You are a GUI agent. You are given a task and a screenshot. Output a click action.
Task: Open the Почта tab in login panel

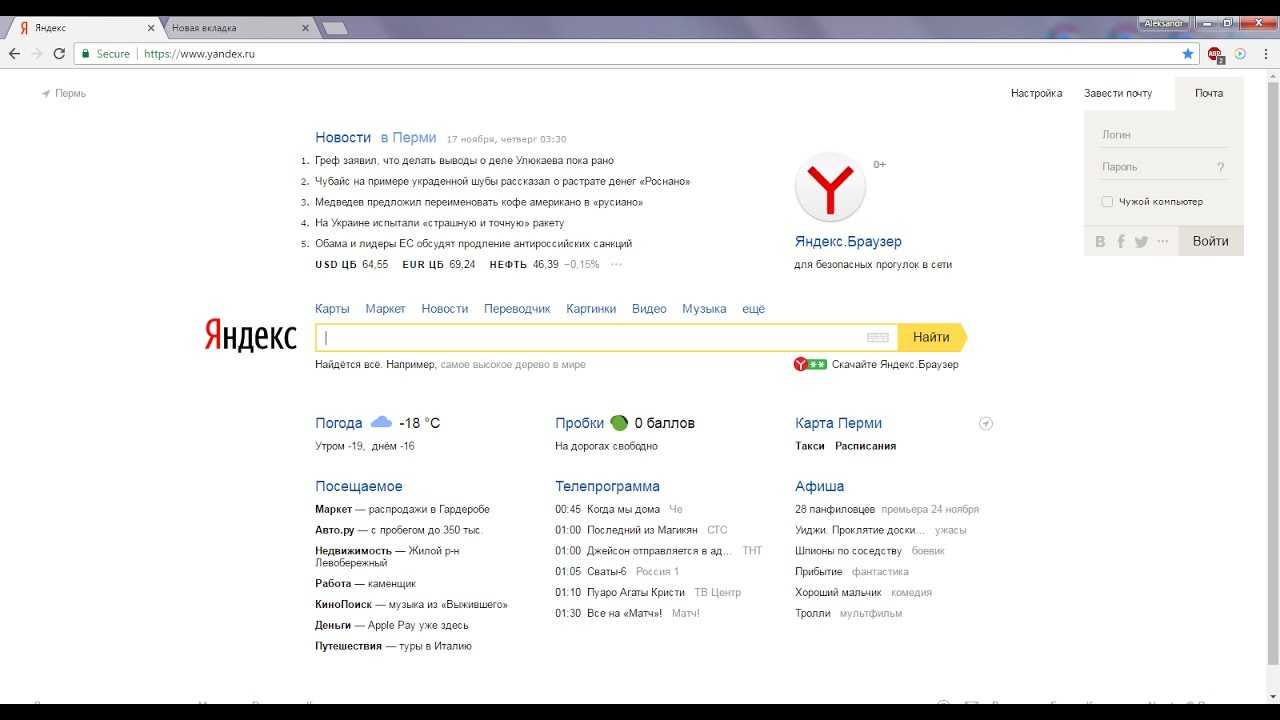coord(1209,93)
